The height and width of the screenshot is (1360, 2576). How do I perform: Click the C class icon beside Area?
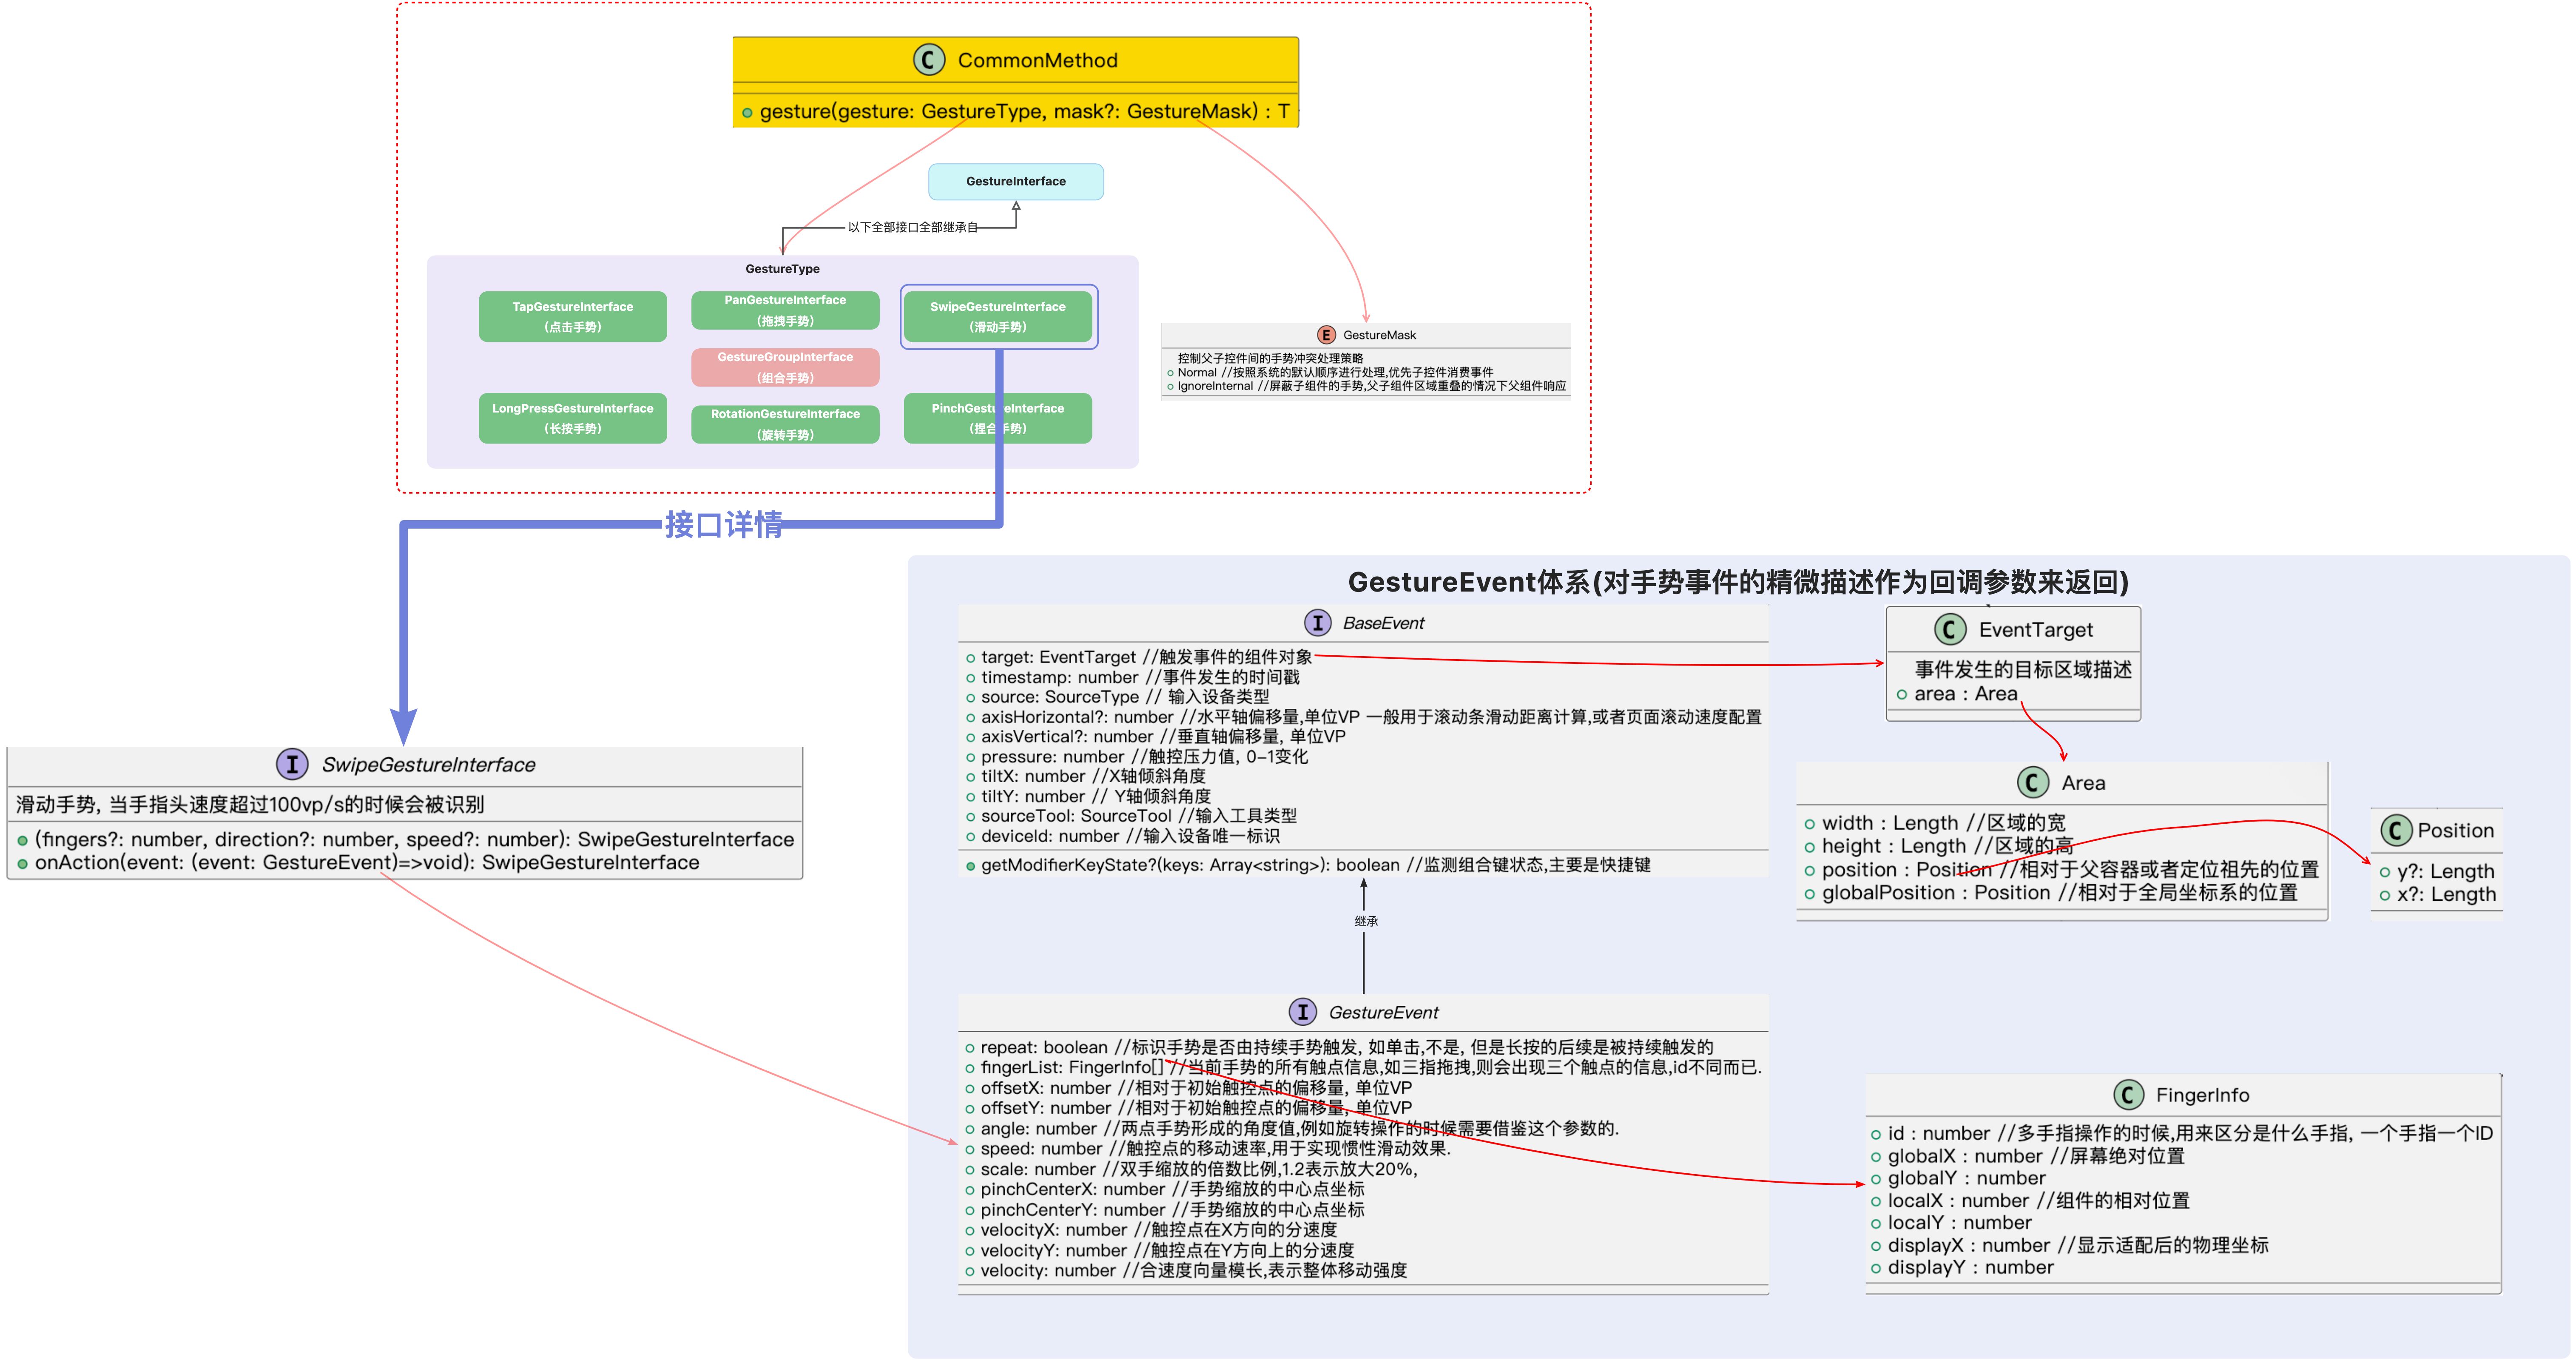tap(2033, 782)
